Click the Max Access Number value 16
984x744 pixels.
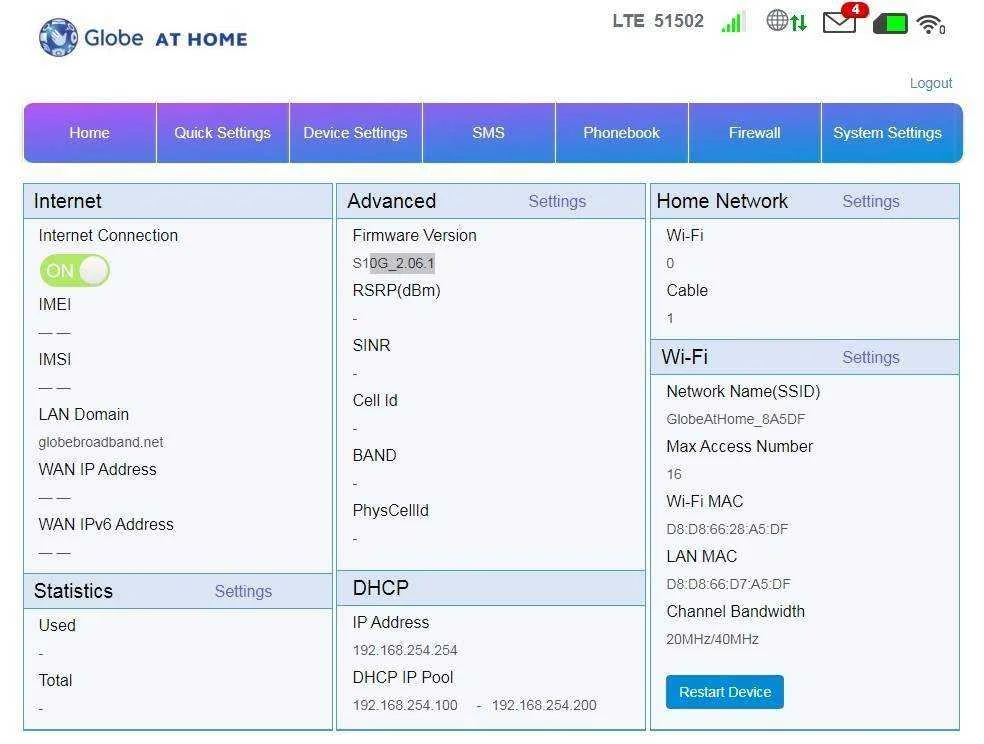674,474
